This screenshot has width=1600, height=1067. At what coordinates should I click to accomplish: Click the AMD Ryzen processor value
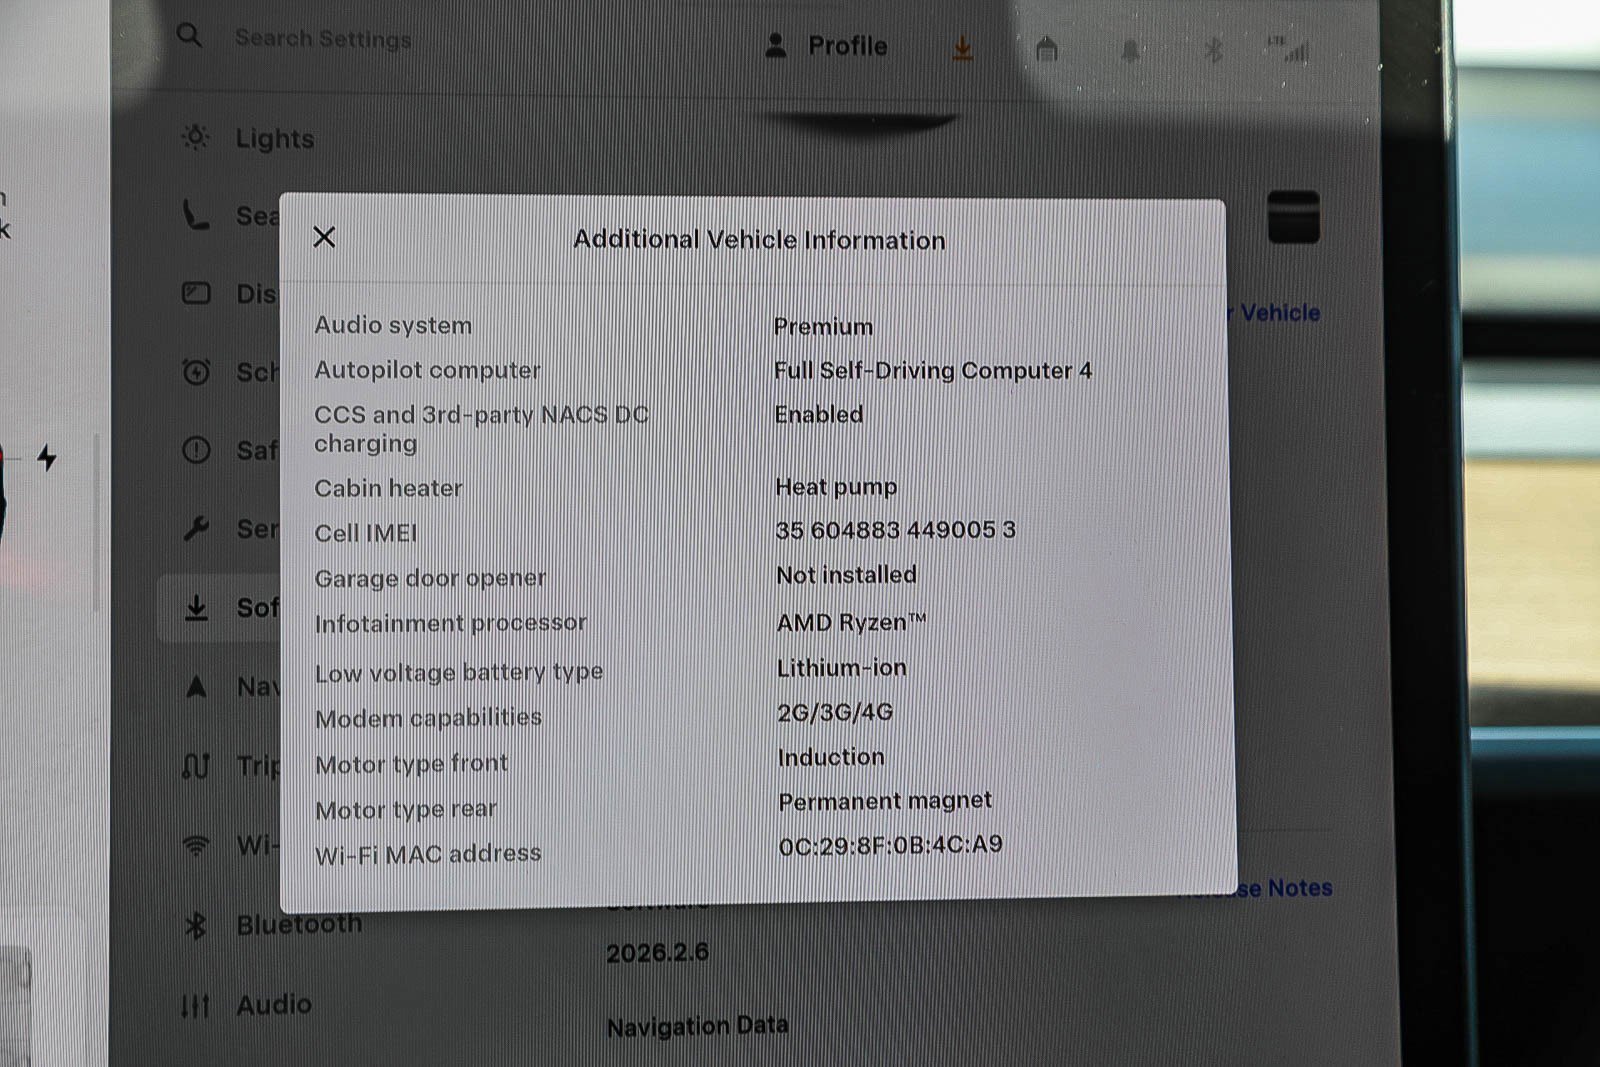pos(852,623)
